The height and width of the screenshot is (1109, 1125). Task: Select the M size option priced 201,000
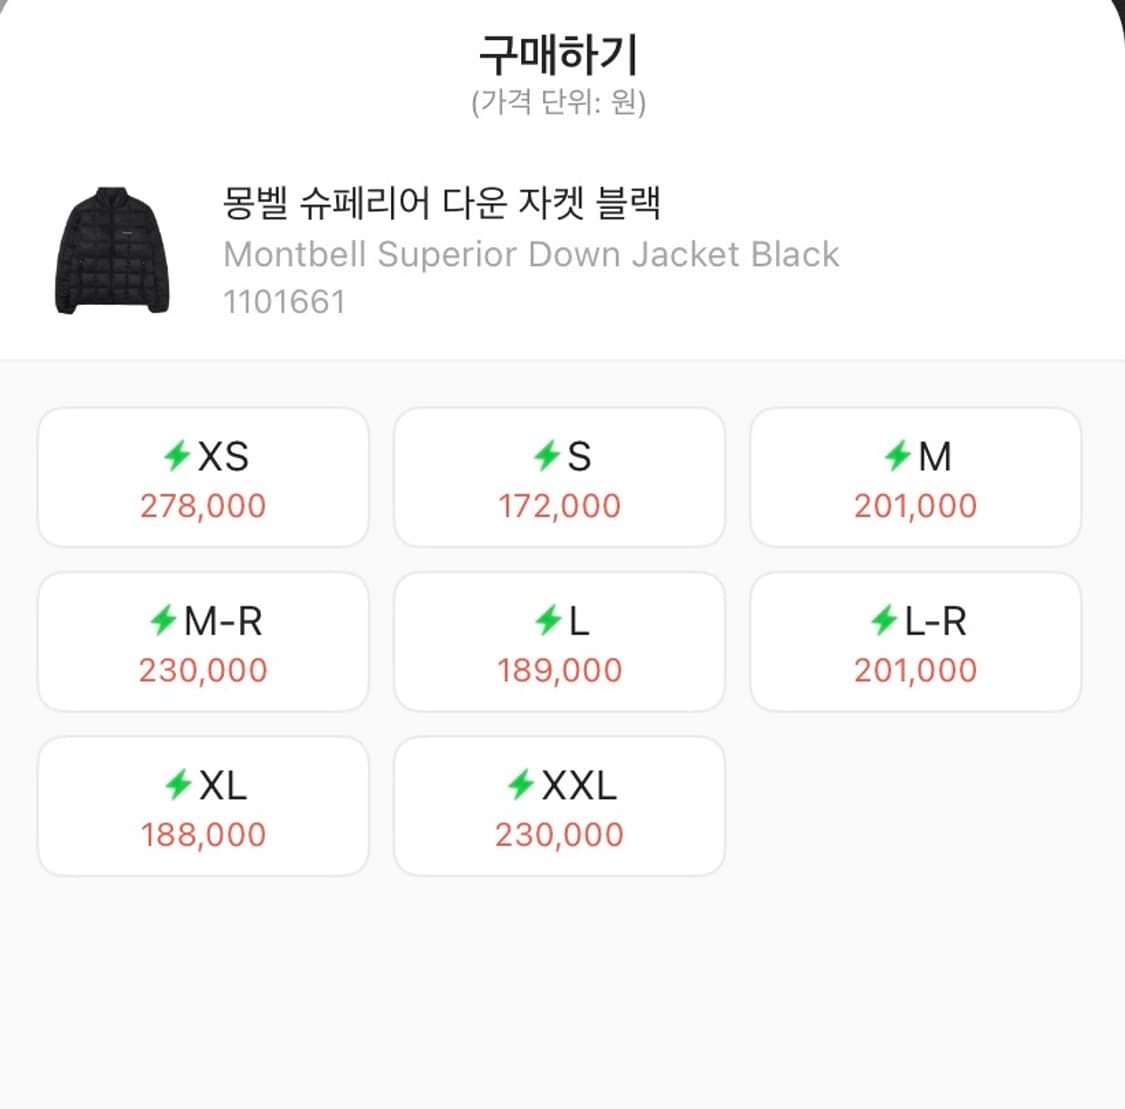tap(915, 478)
